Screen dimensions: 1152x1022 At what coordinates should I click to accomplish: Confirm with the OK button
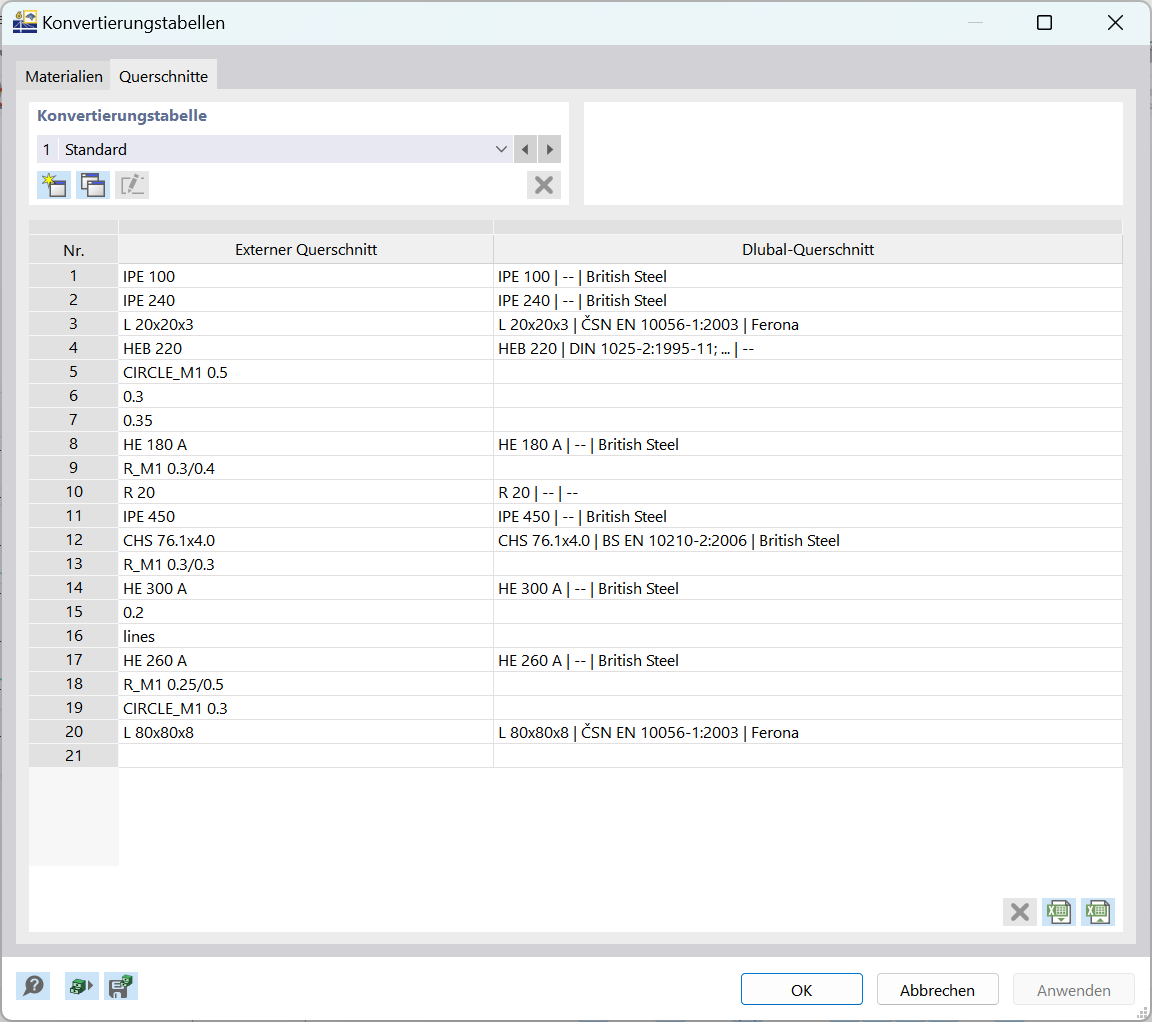[802, 990]
